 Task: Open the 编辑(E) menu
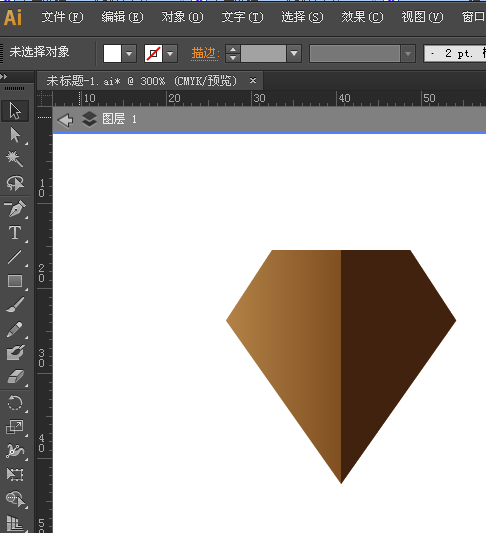[122, 17]
